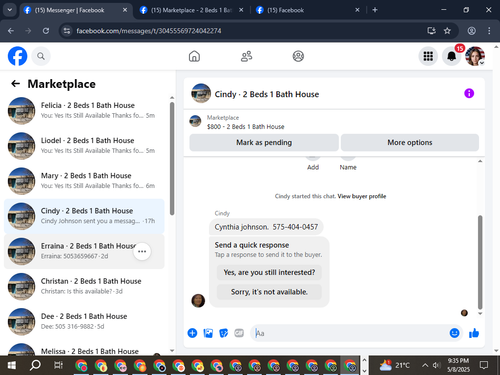The image size is (500, 375).
Task: Attach a photo using the image icon
Action: click(208, 333)
